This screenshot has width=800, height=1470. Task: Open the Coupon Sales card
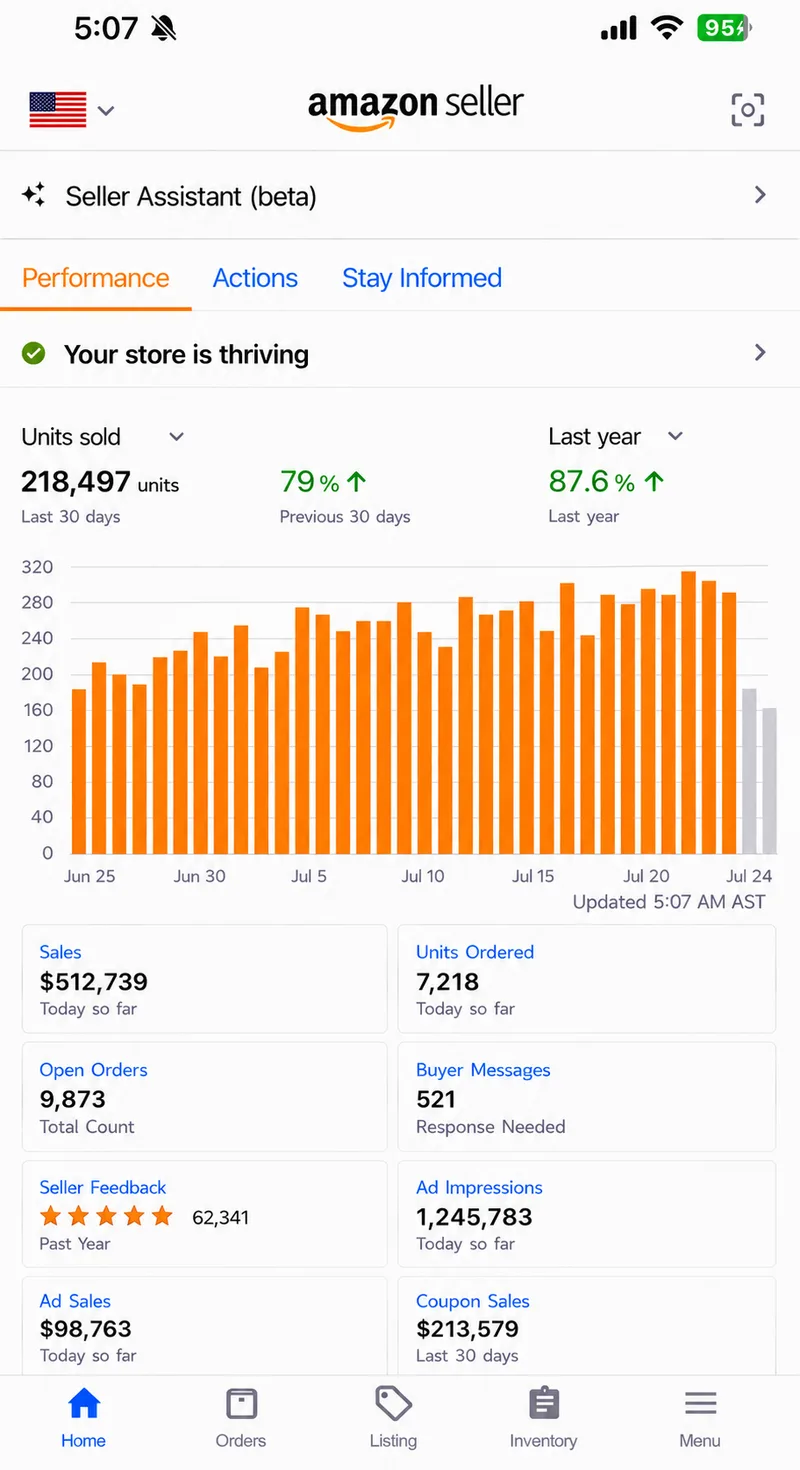(586, 1326)
